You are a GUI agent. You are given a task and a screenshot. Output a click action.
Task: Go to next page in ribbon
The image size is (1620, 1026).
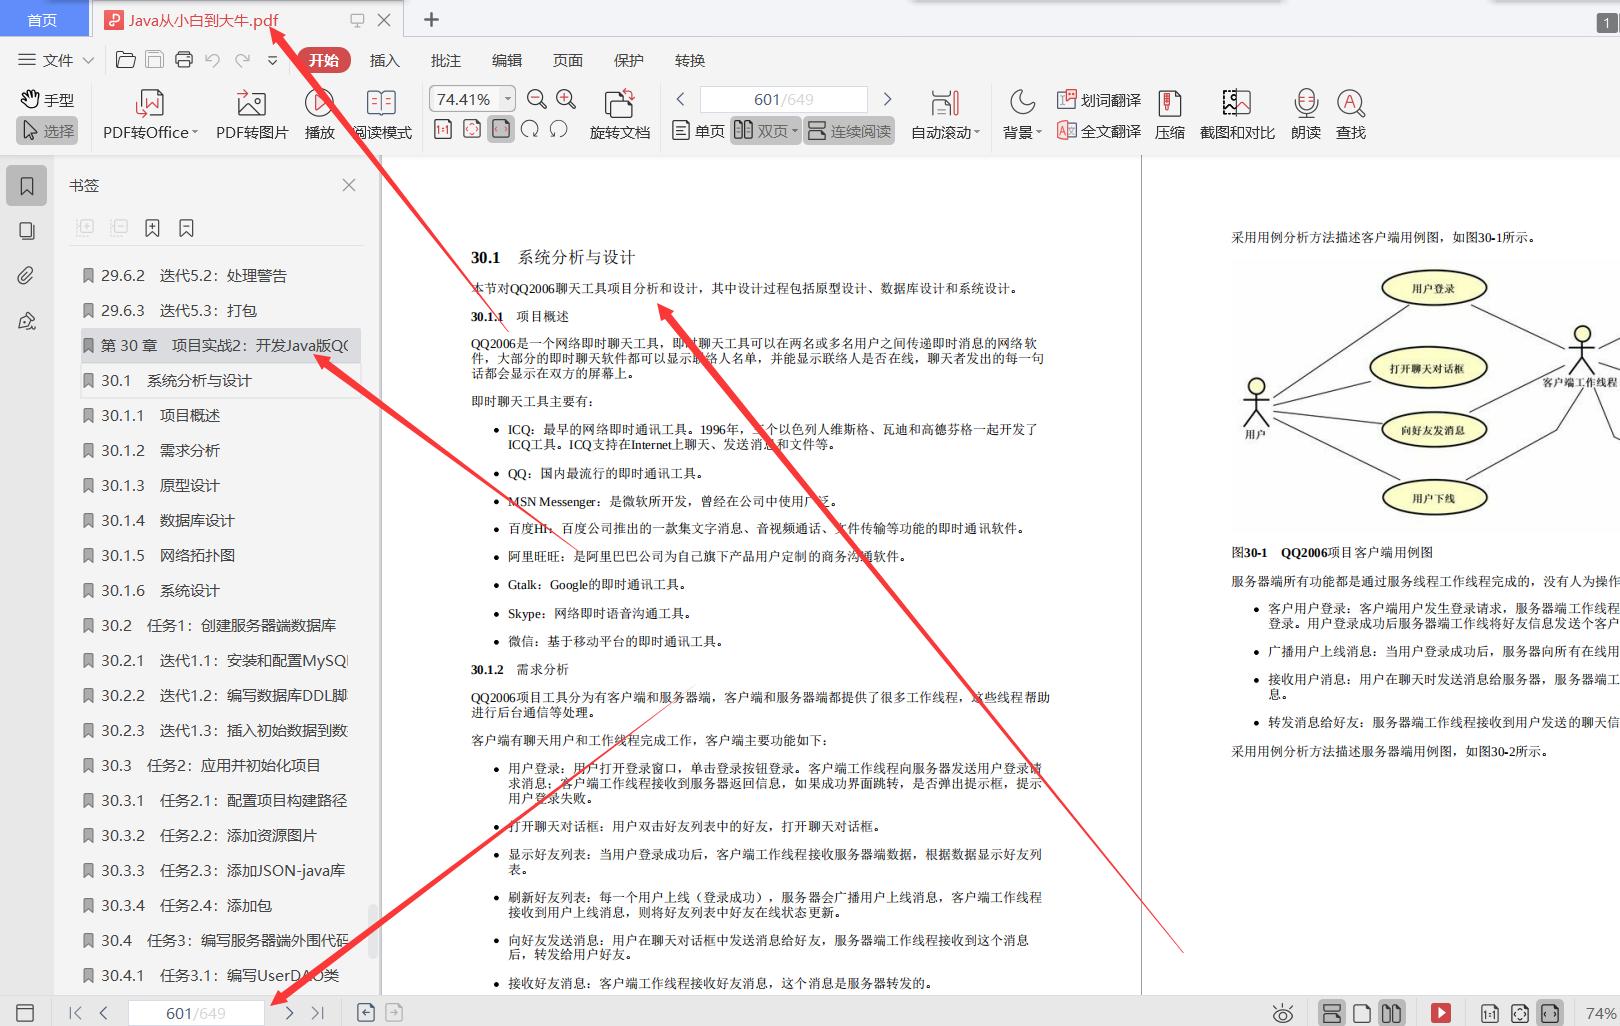coord(887,99)
